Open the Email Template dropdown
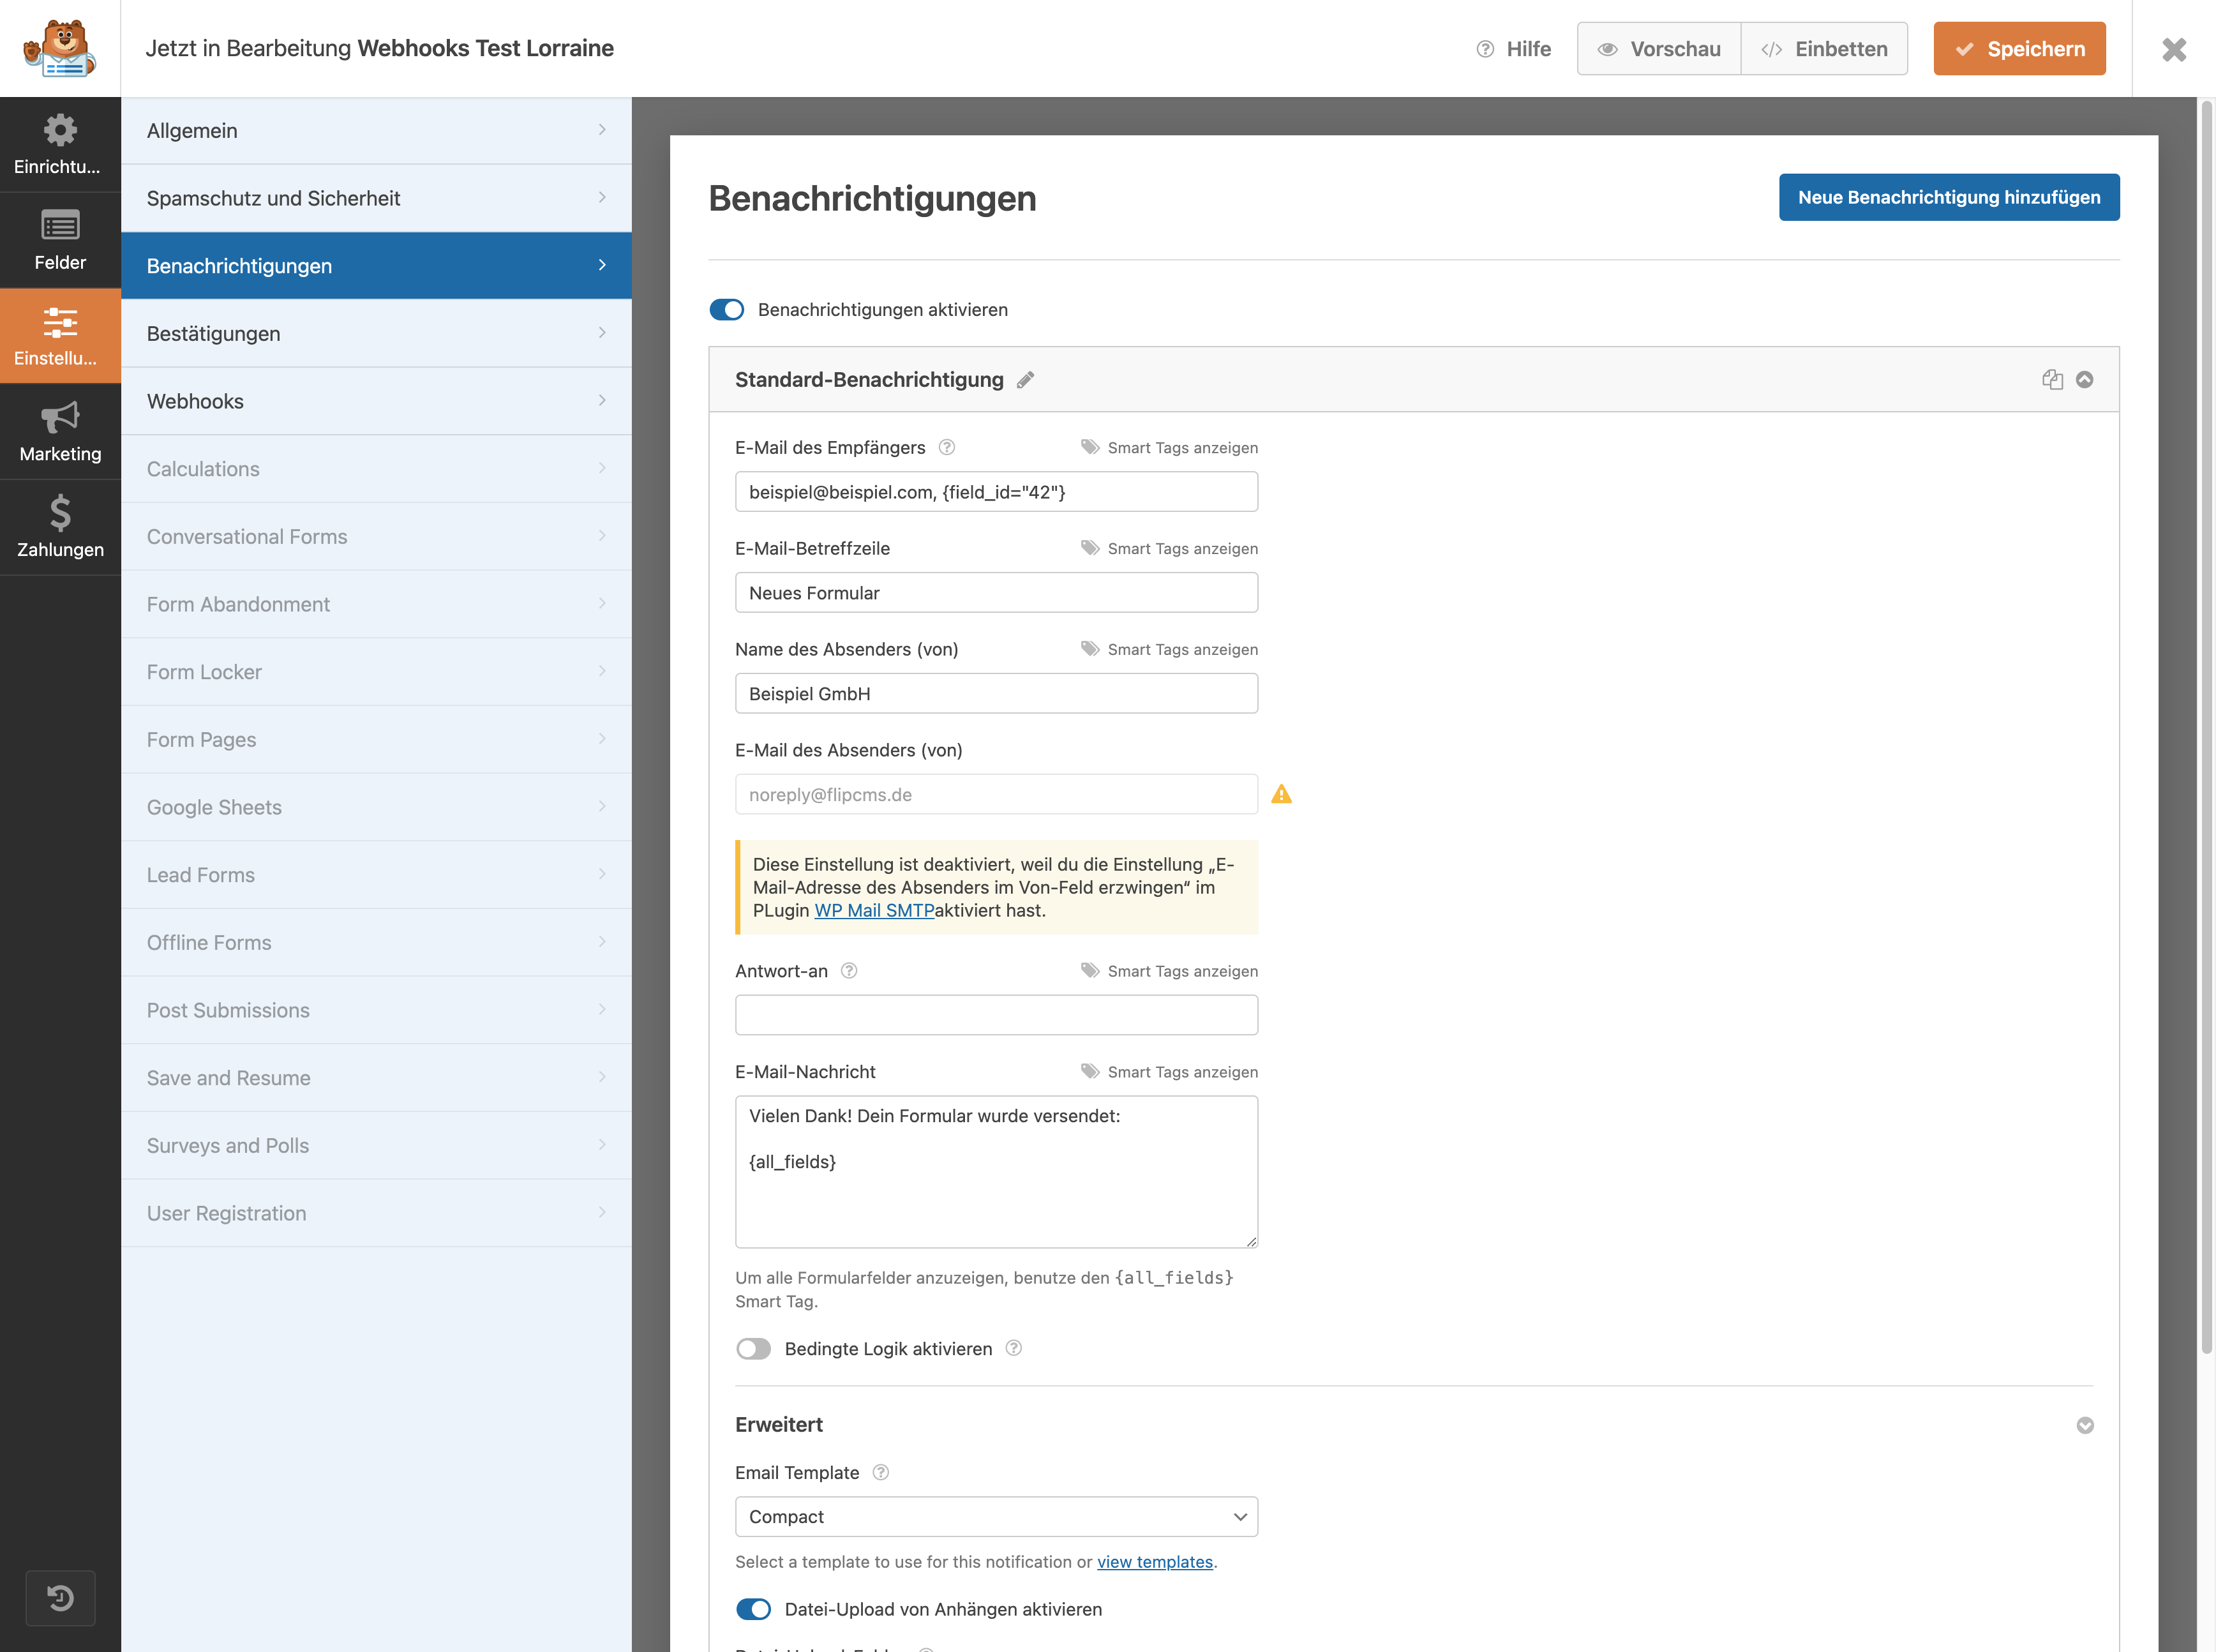This screenshot has height=1652, width=2216. [x=996, y=1516]
